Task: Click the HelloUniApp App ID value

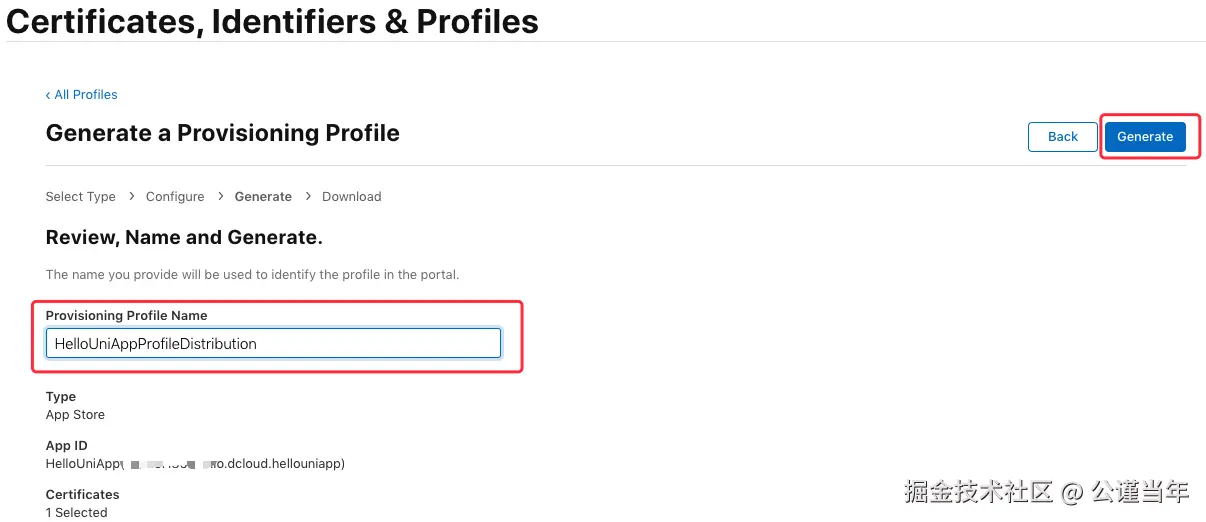Action: tap(195, 464)
